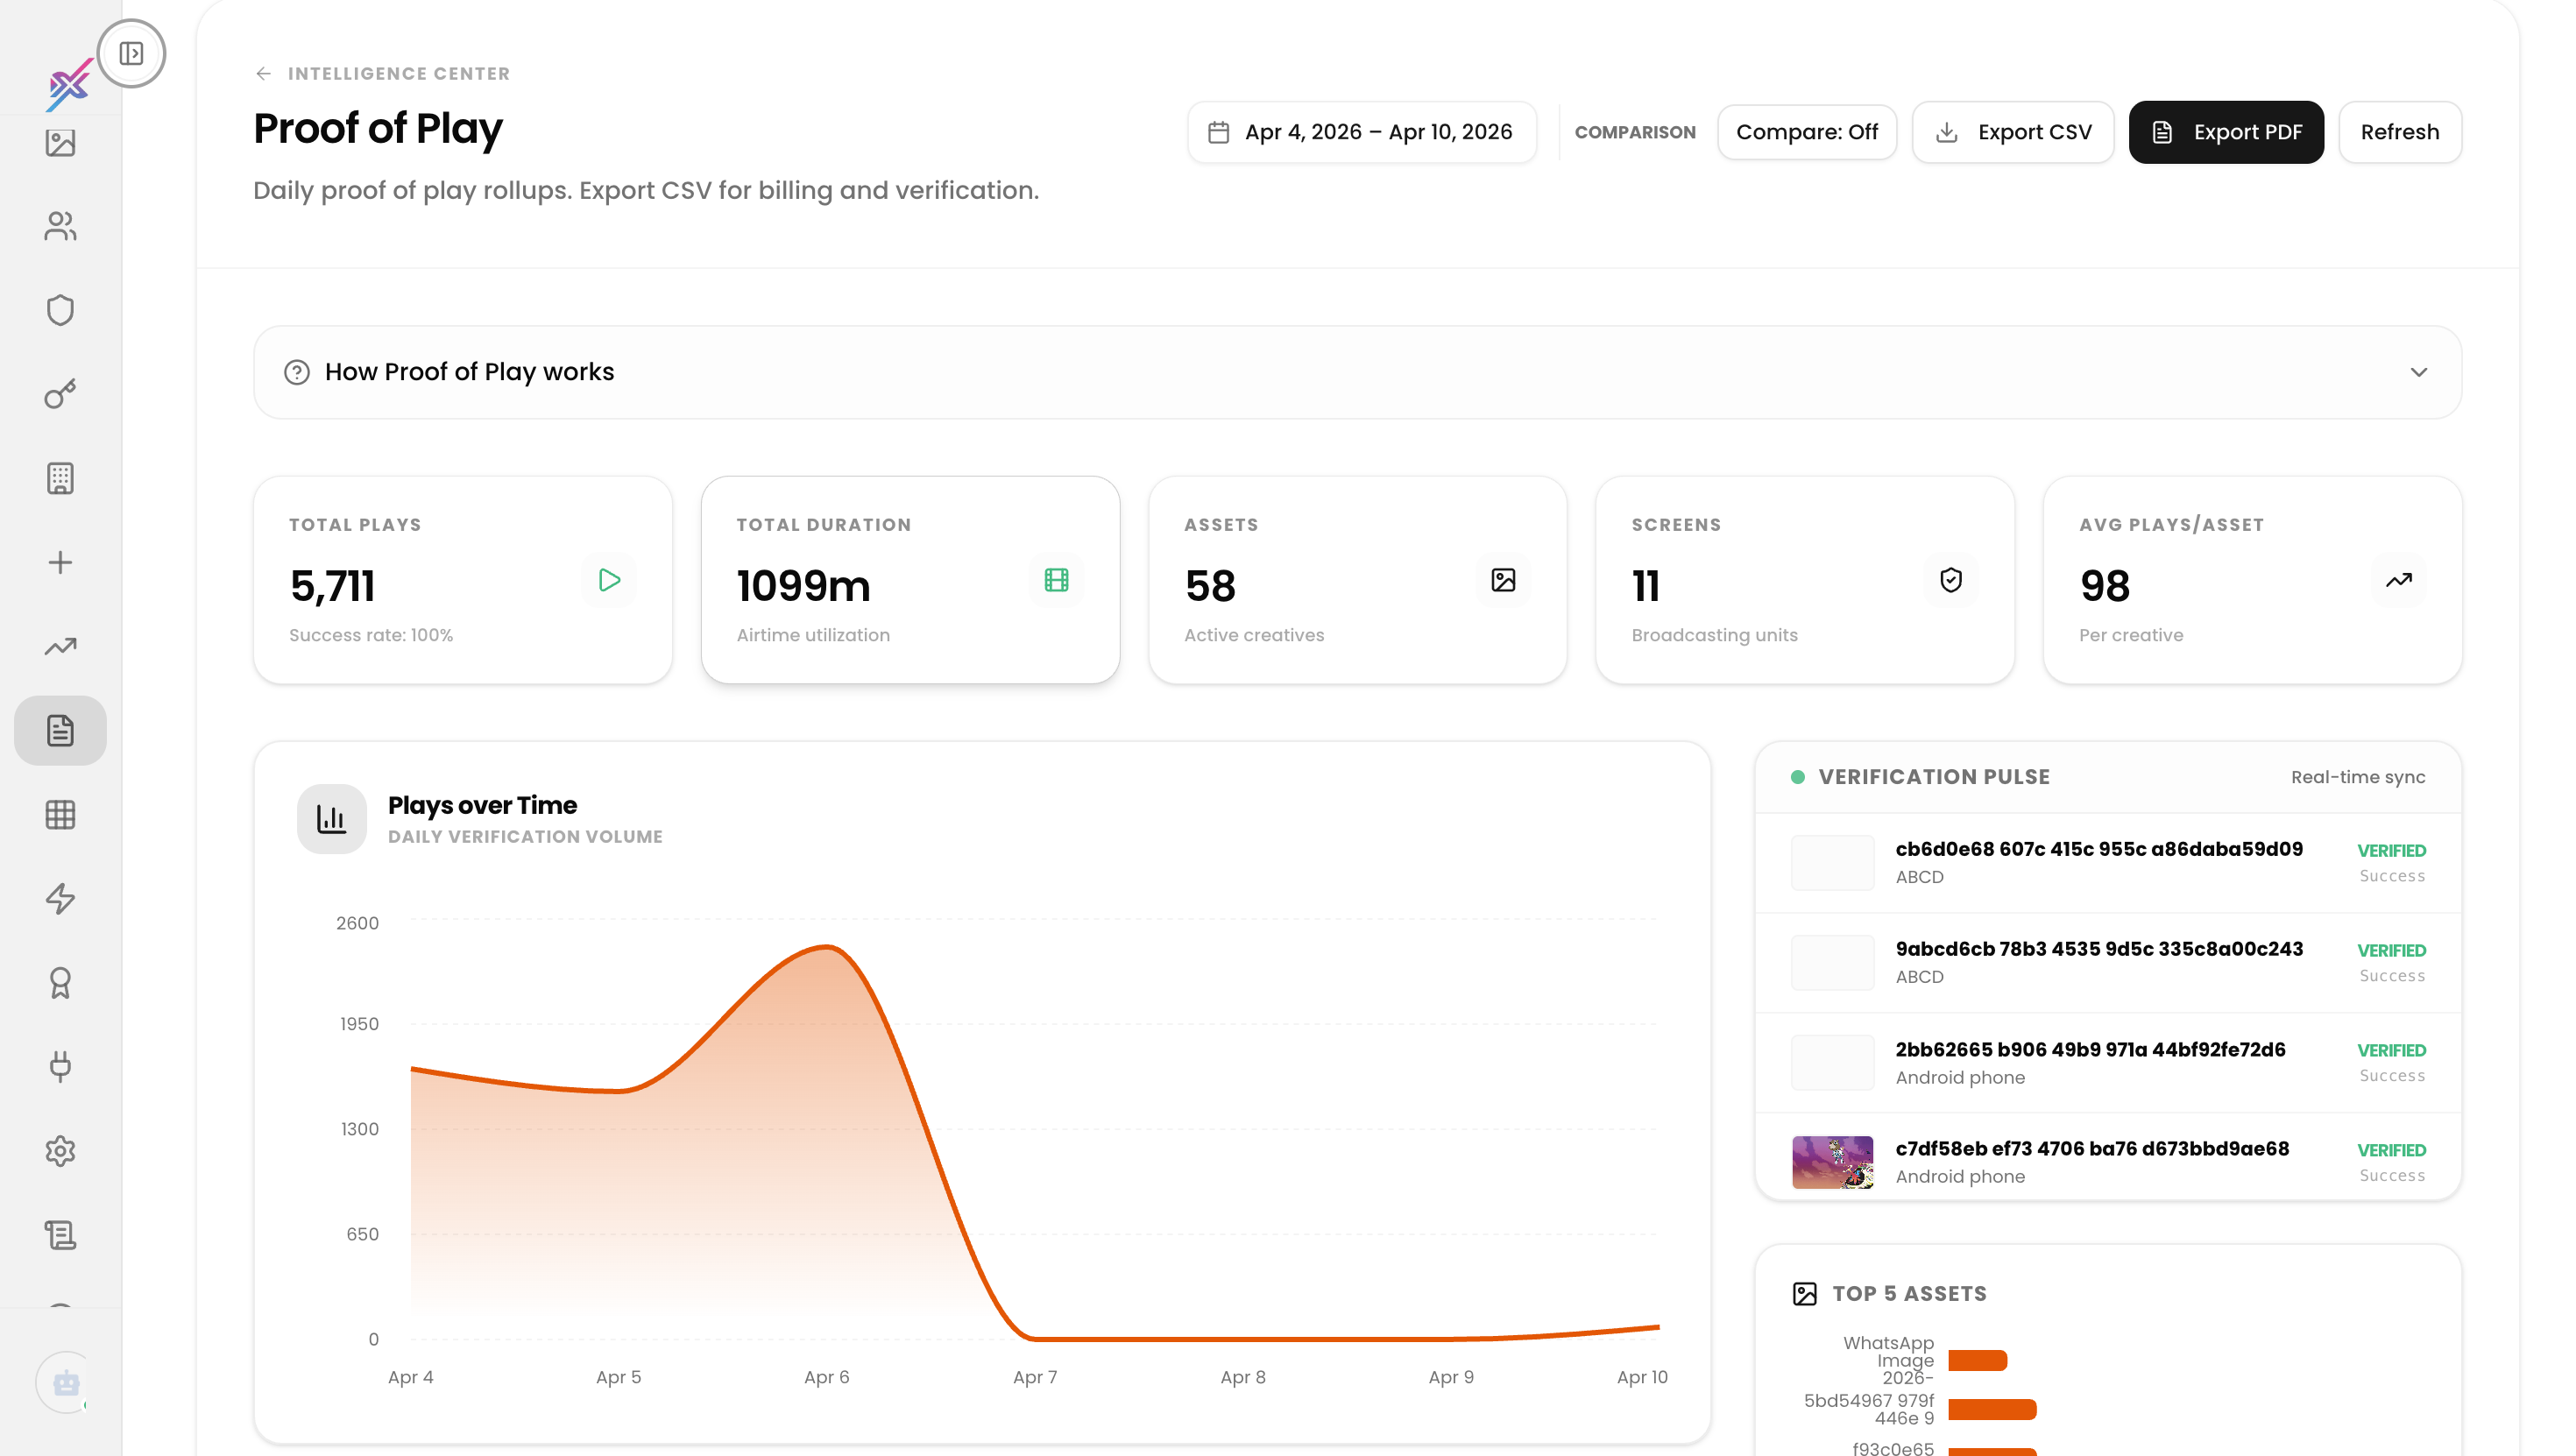Click the app logo in the sidebar
This screenshot has width=2576, height=1456.
[x=69, y=85]
